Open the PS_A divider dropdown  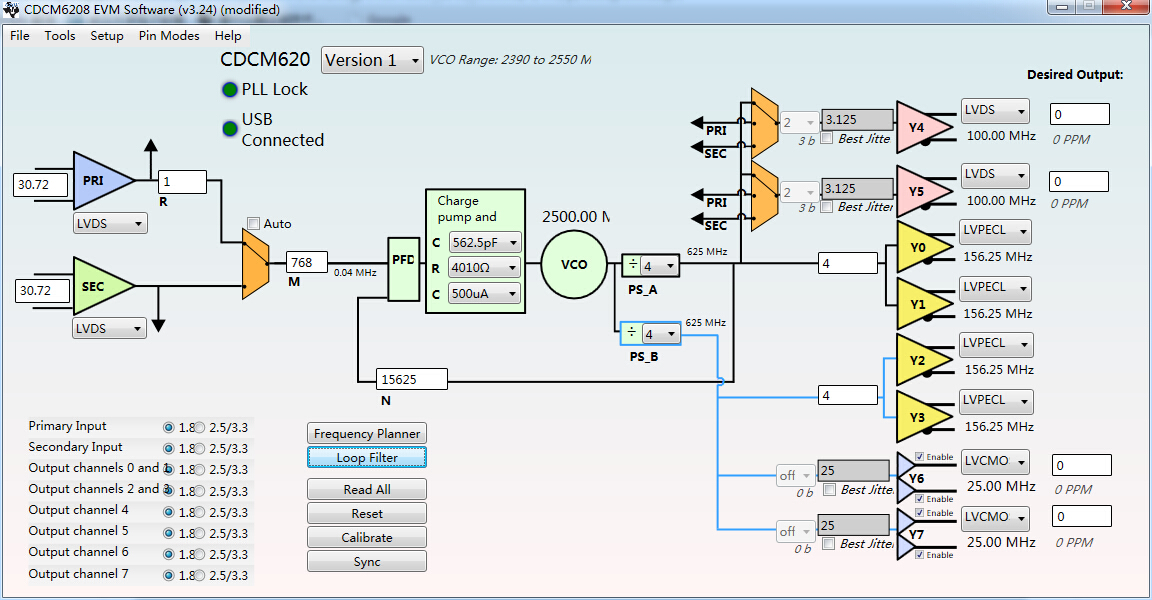click(659, 266)
